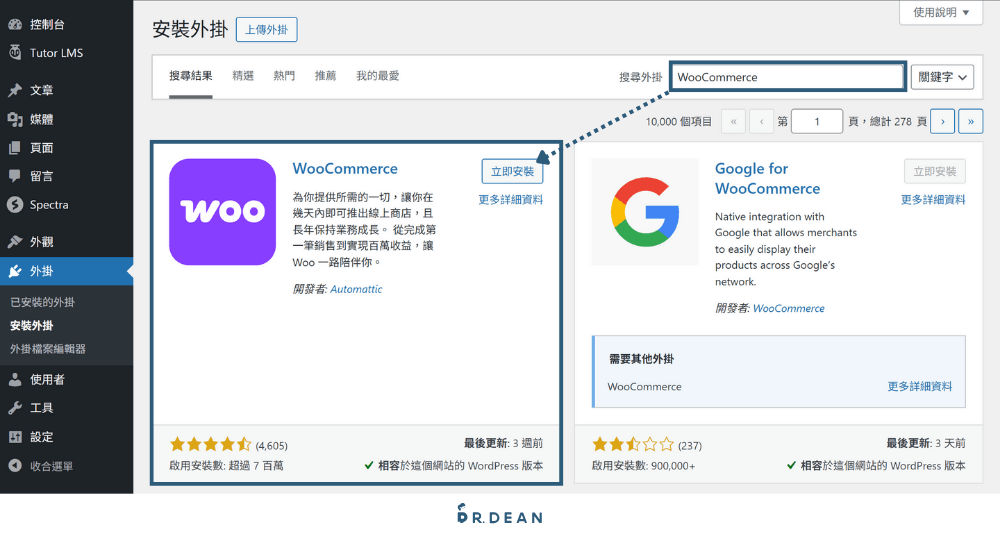
Task: Click the 媒體 media icon
Action: (x=15, y=119)
